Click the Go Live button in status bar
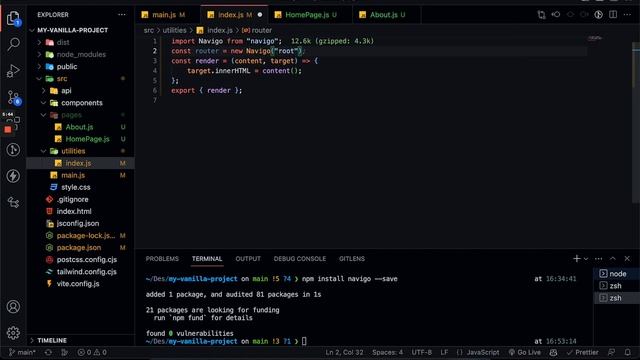 [524, 352]
